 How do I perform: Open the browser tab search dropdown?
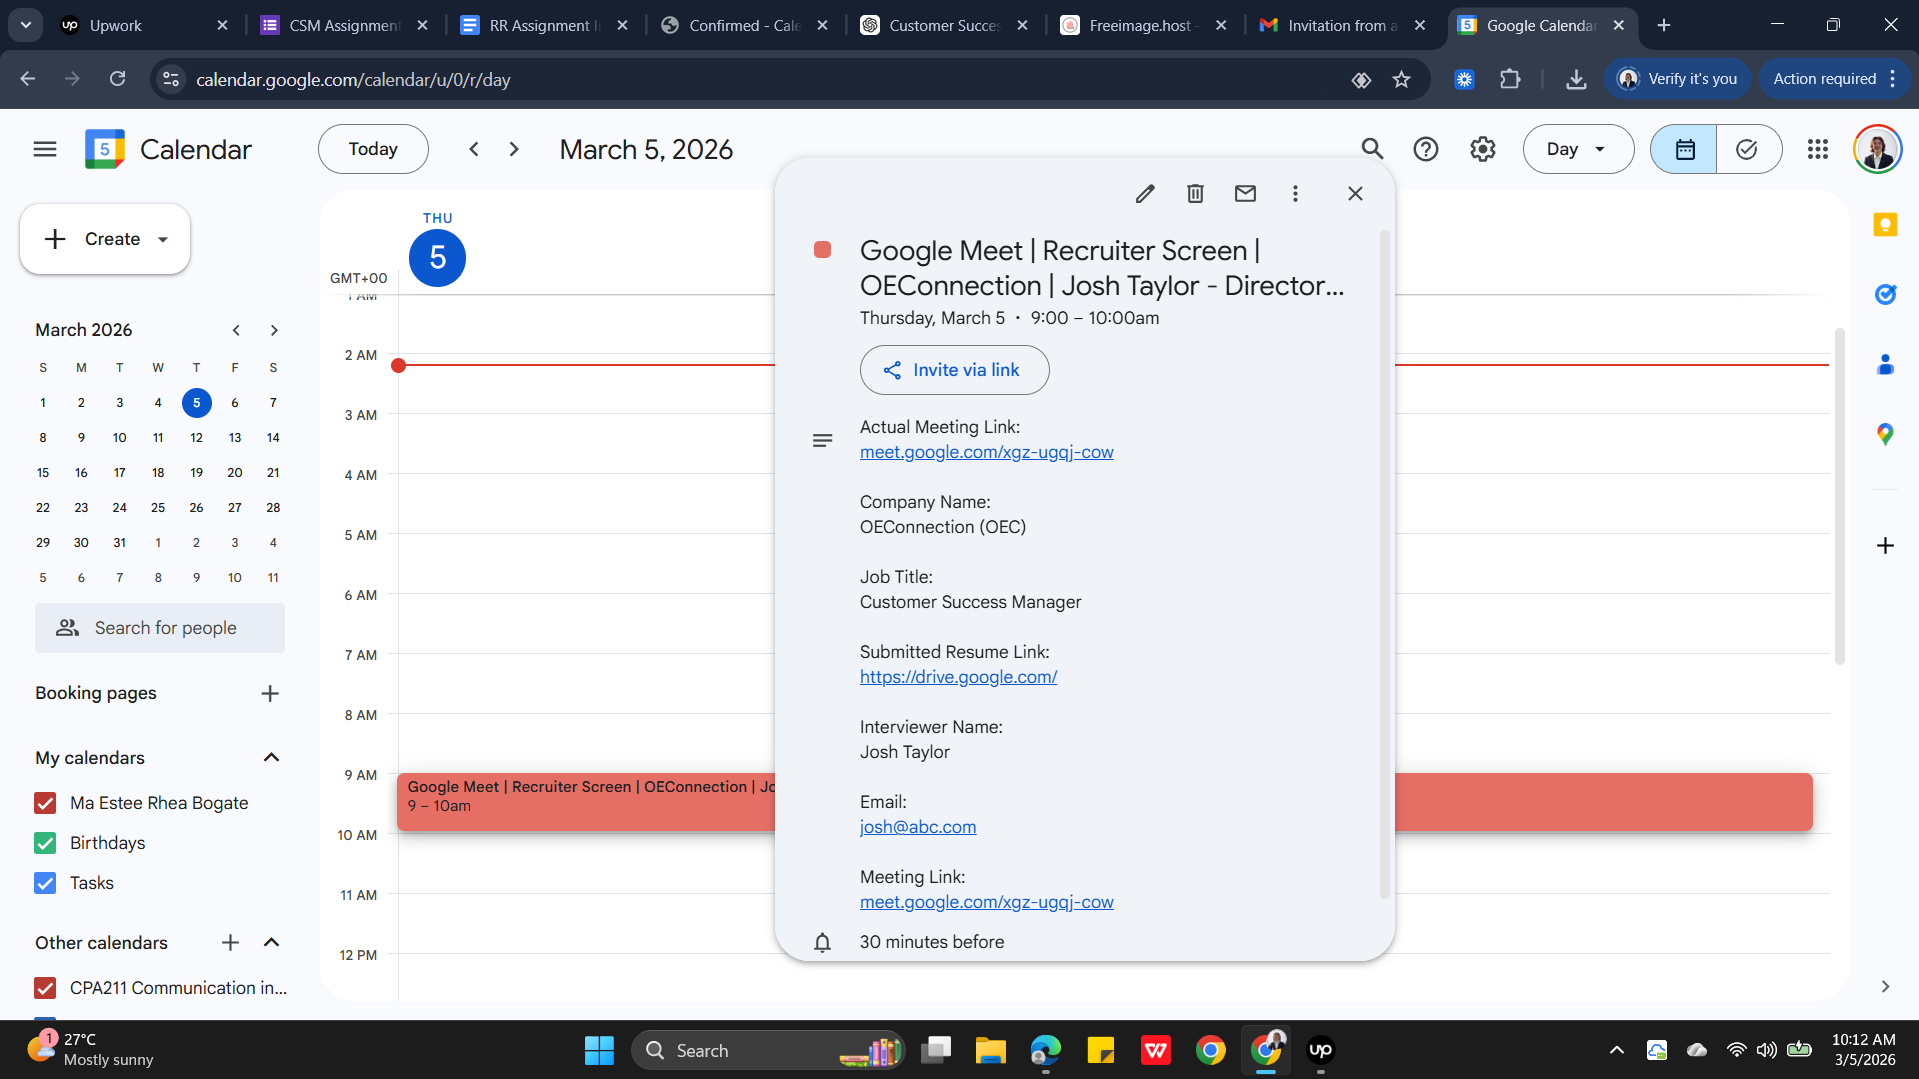(25, 25)
